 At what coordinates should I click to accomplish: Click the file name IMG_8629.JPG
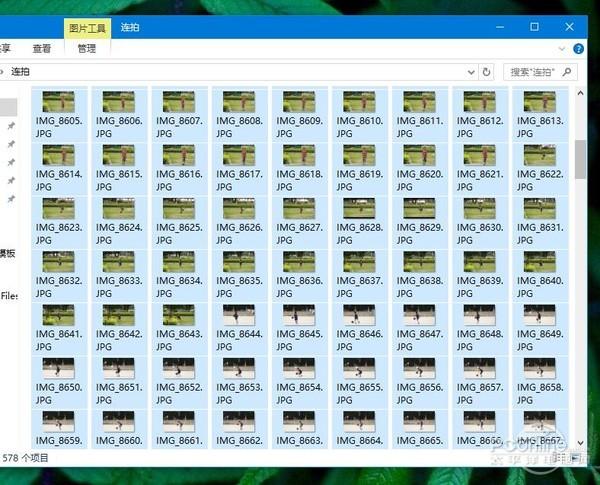click(420, 234)
